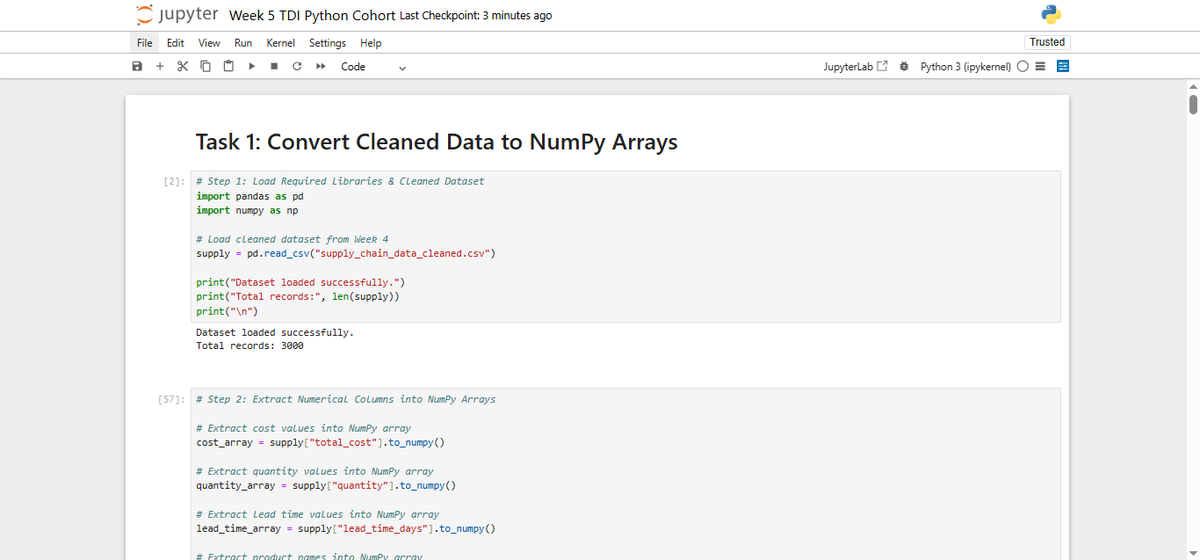Click the kernel status circle indicator

(x=1025, y=67)
